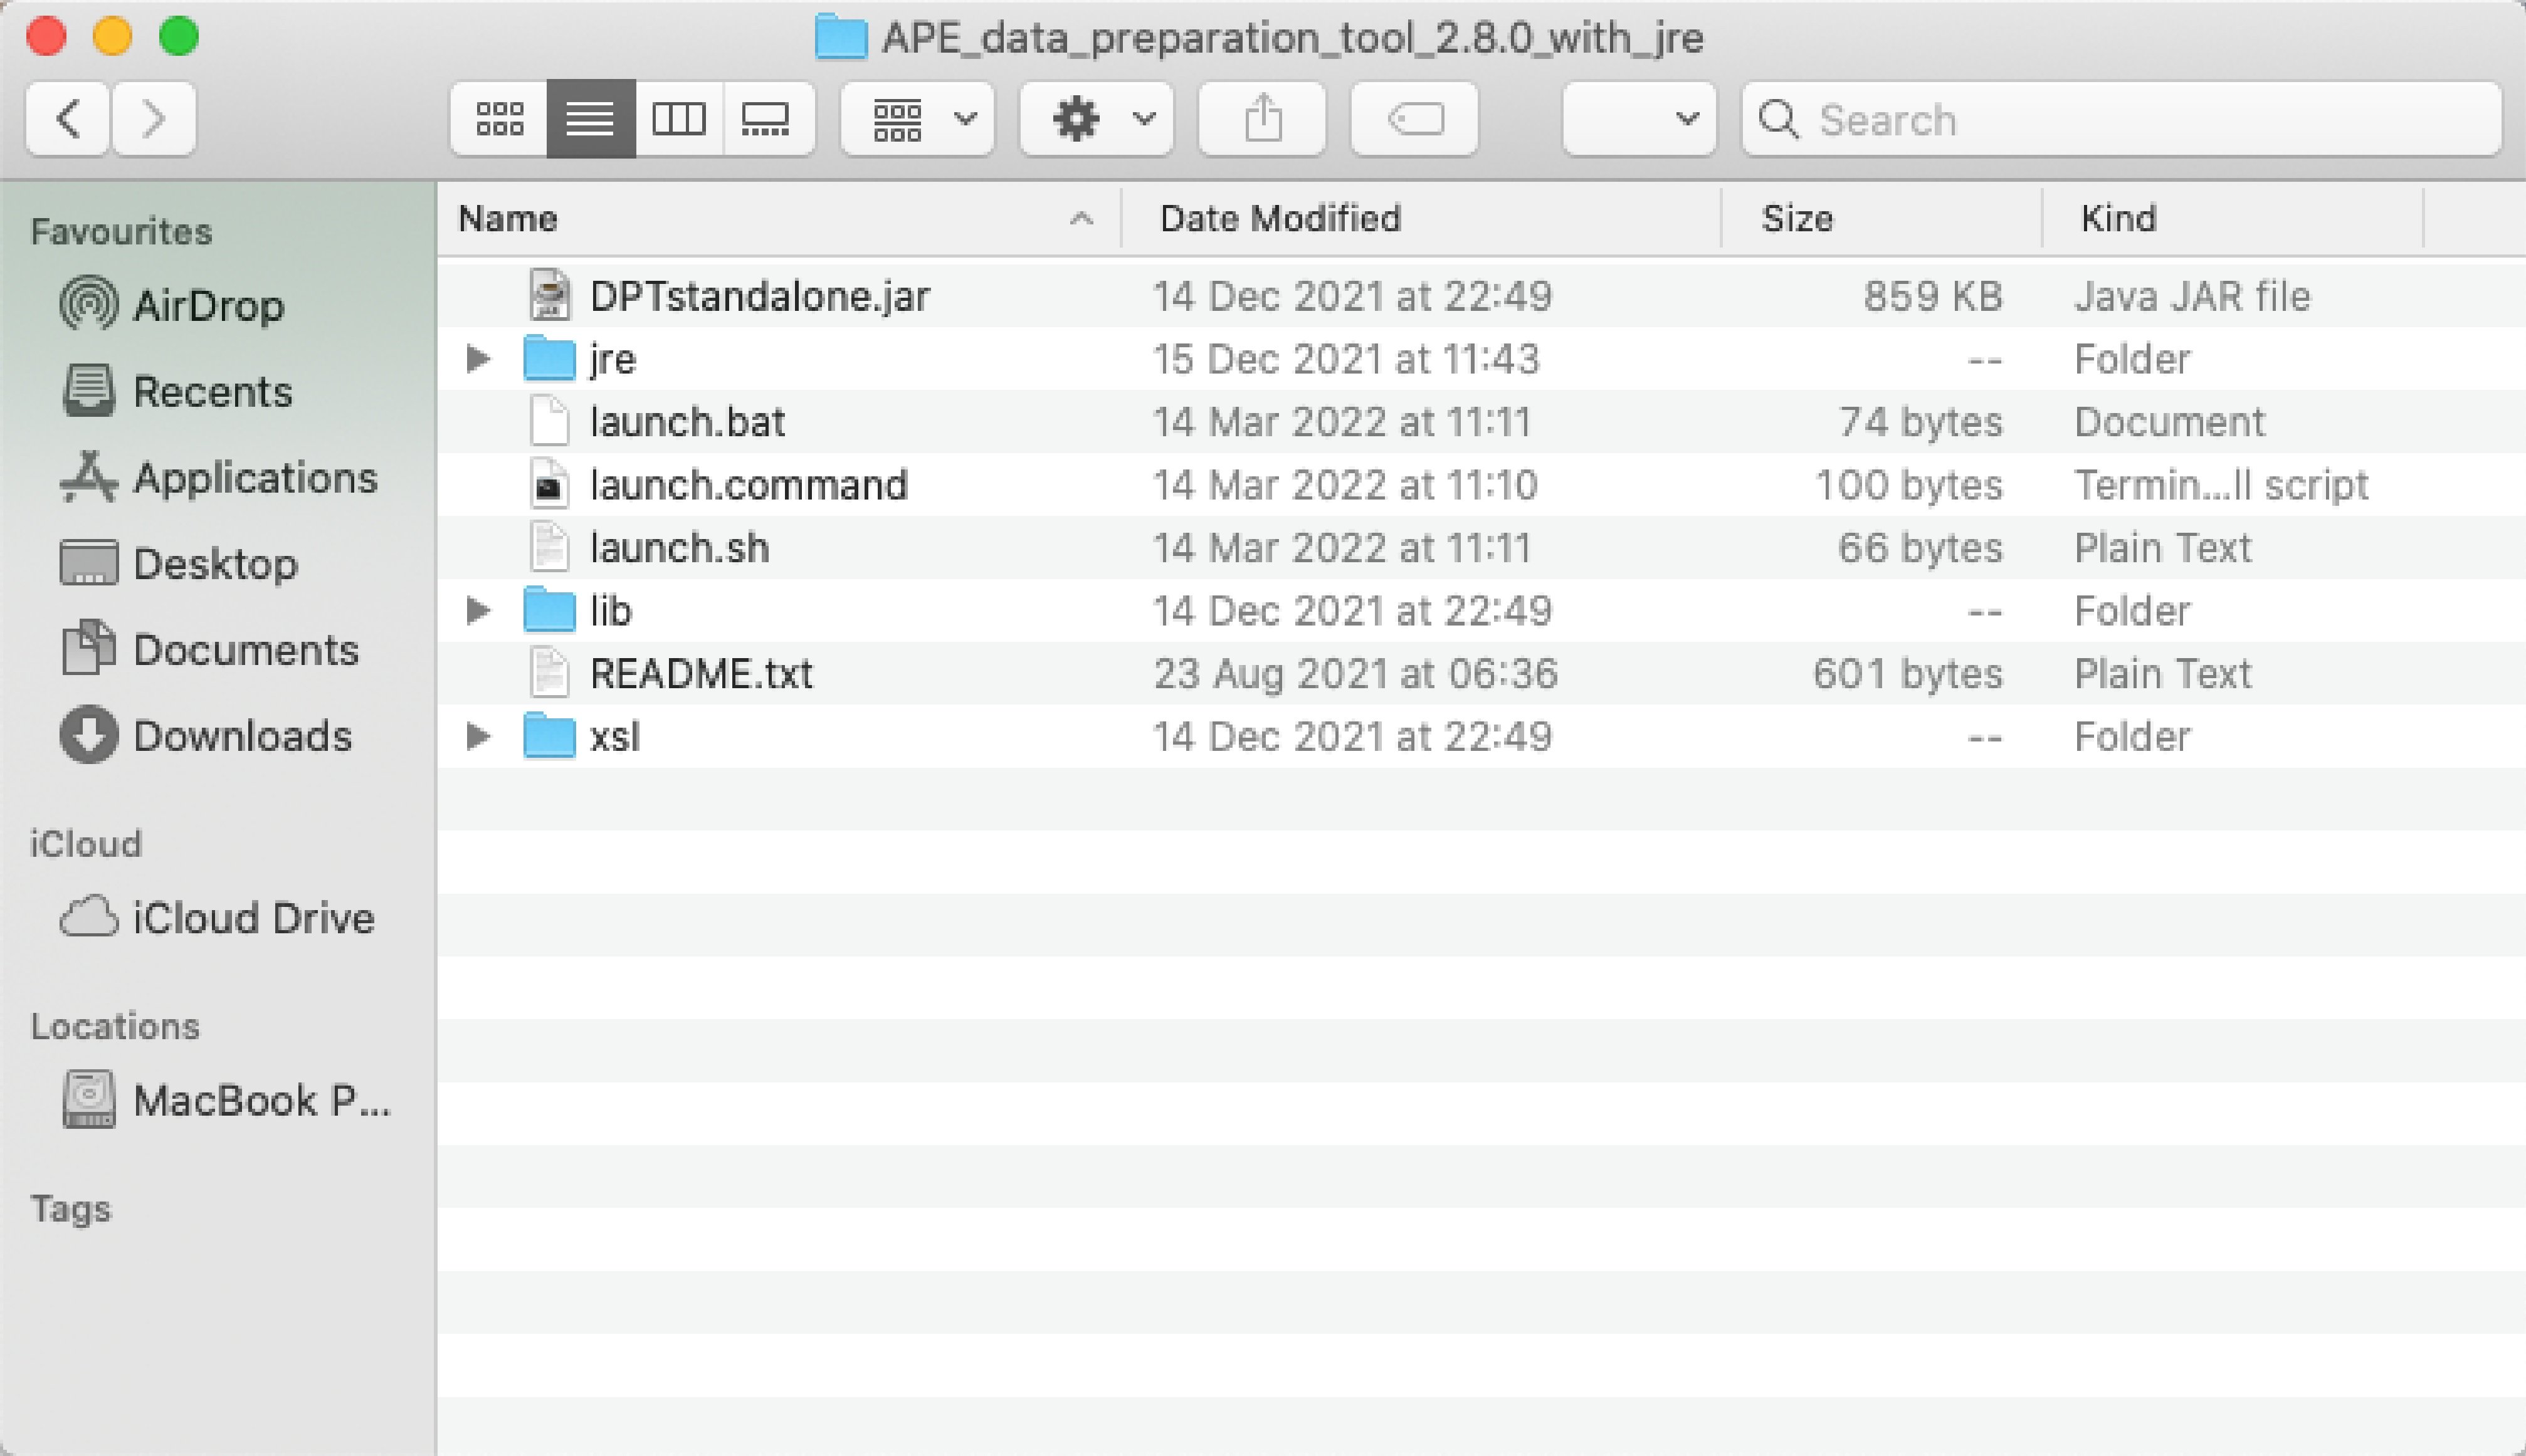This screenshot has width=2526, height=1456.
Task: Select MacBook P... under Locations
Action: tap(226, 1100)
